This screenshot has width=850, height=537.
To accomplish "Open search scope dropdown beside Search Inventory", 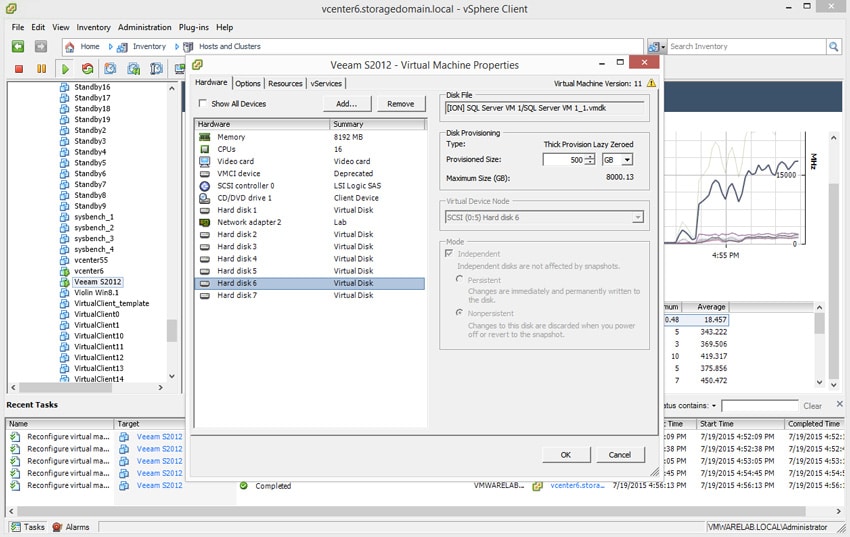I will click(x=656, y=47).
